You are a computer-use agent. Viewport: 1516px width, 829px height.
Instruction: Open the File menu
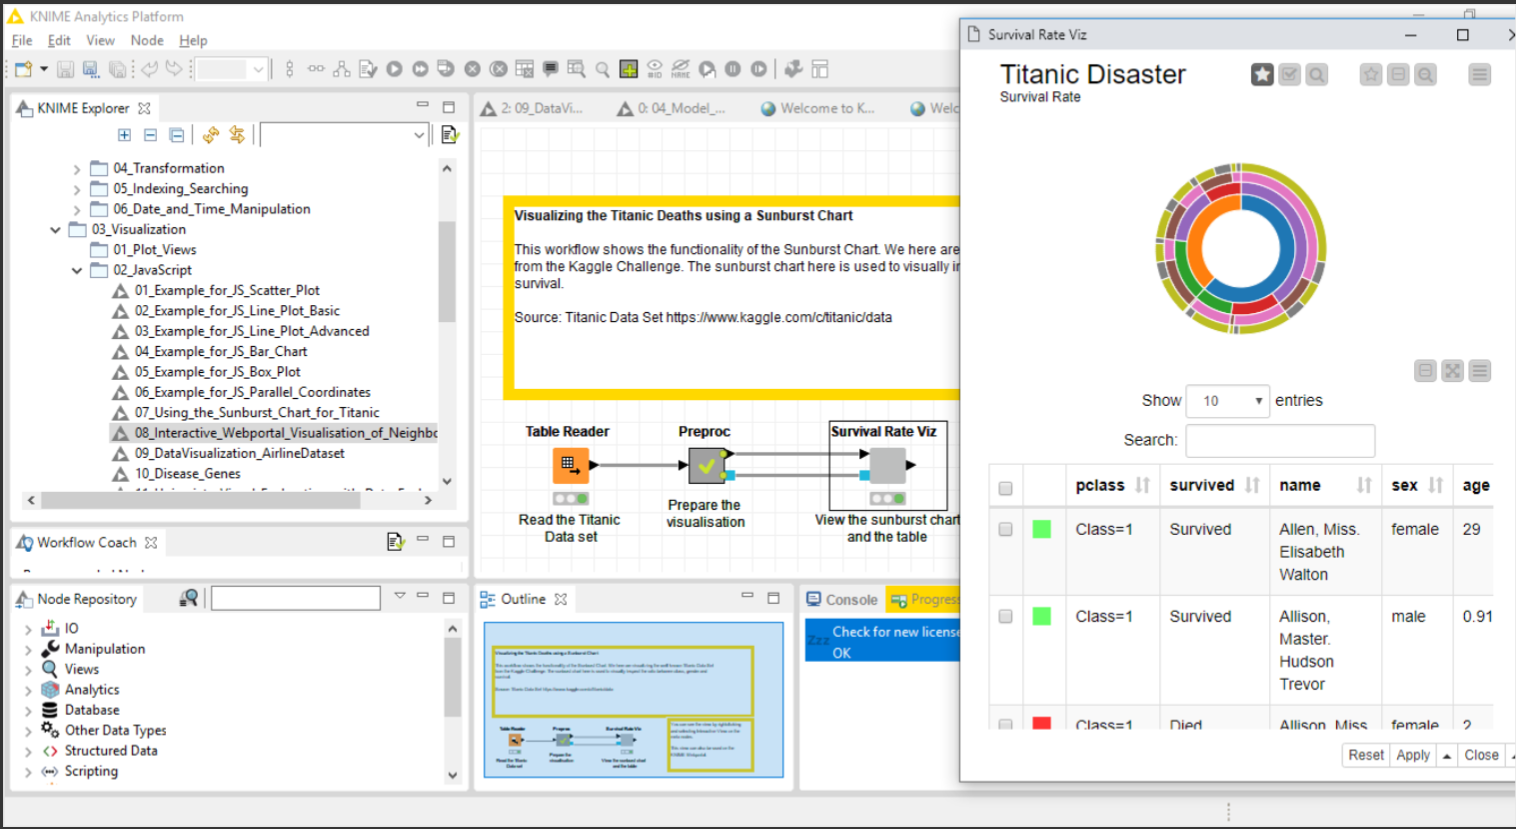[x=20, y=40]
